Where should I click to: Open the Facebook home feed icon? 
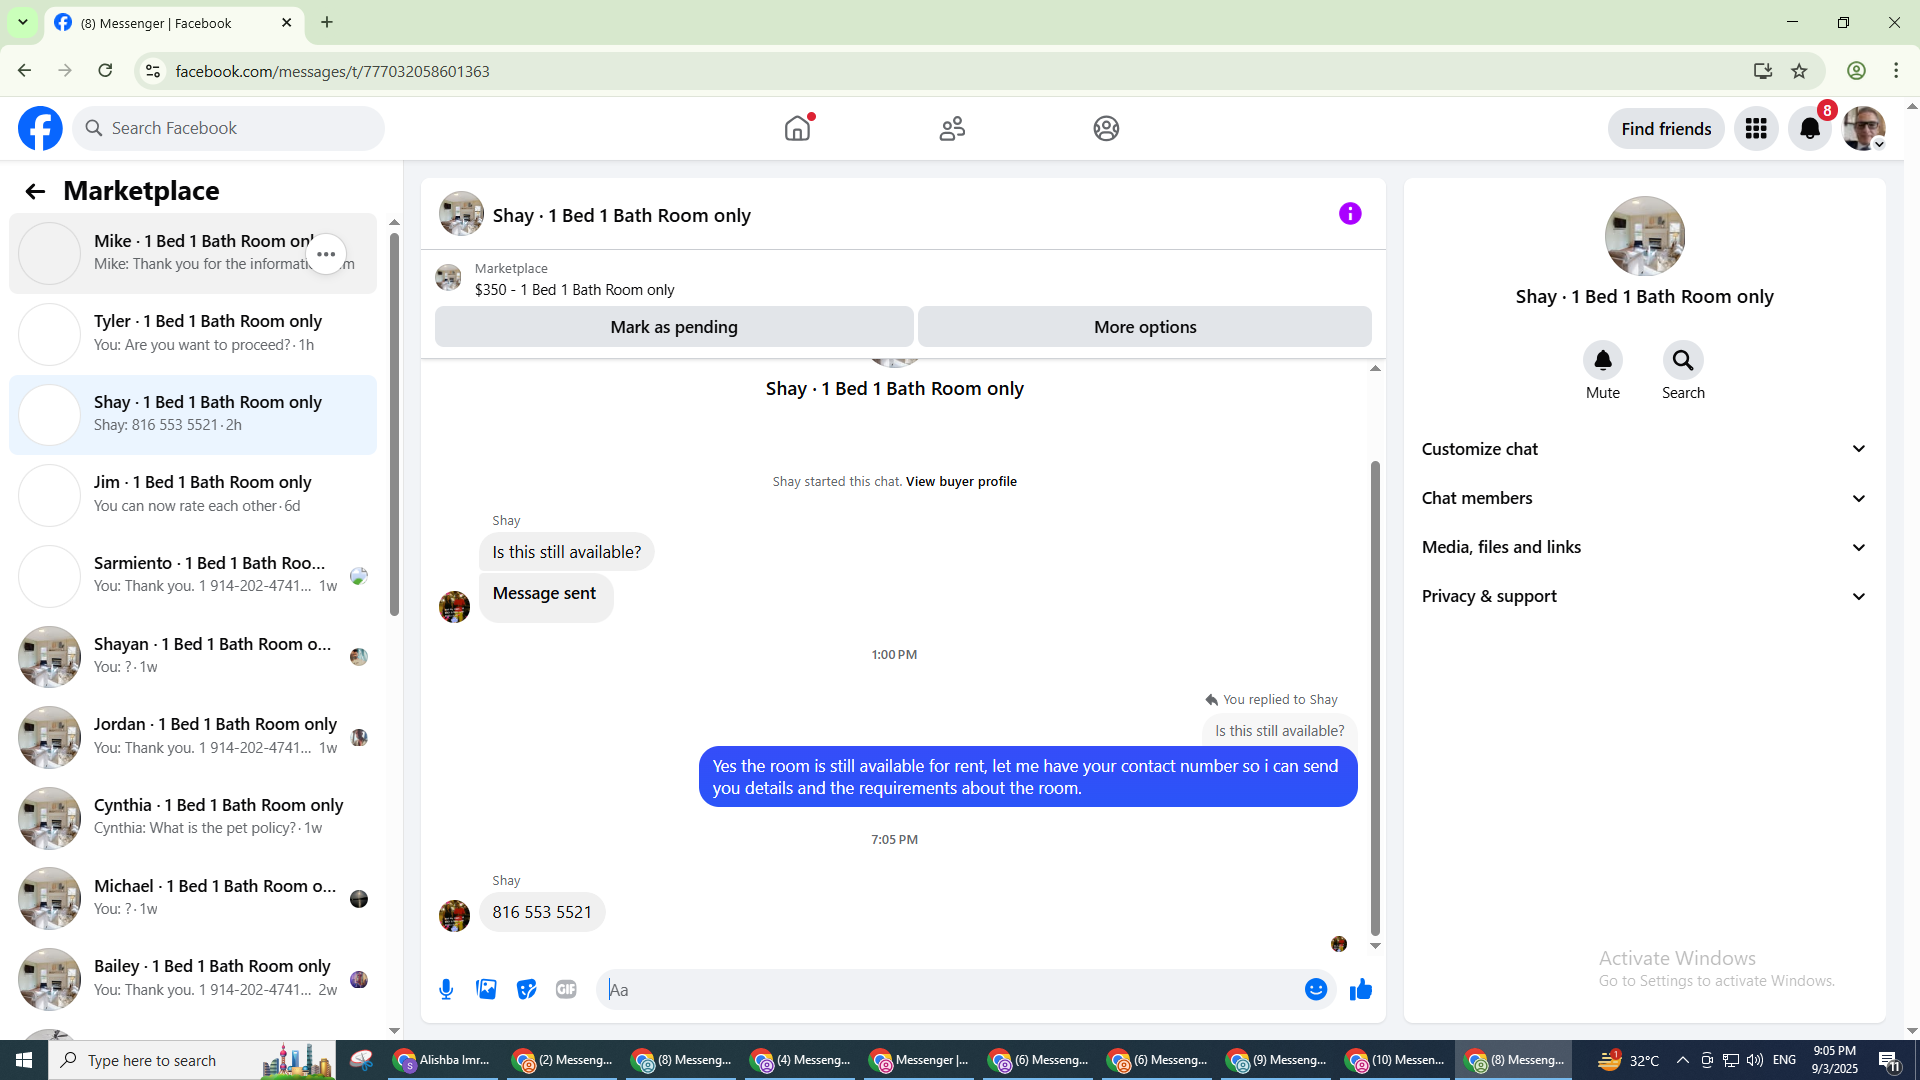[x=797, y=128]
